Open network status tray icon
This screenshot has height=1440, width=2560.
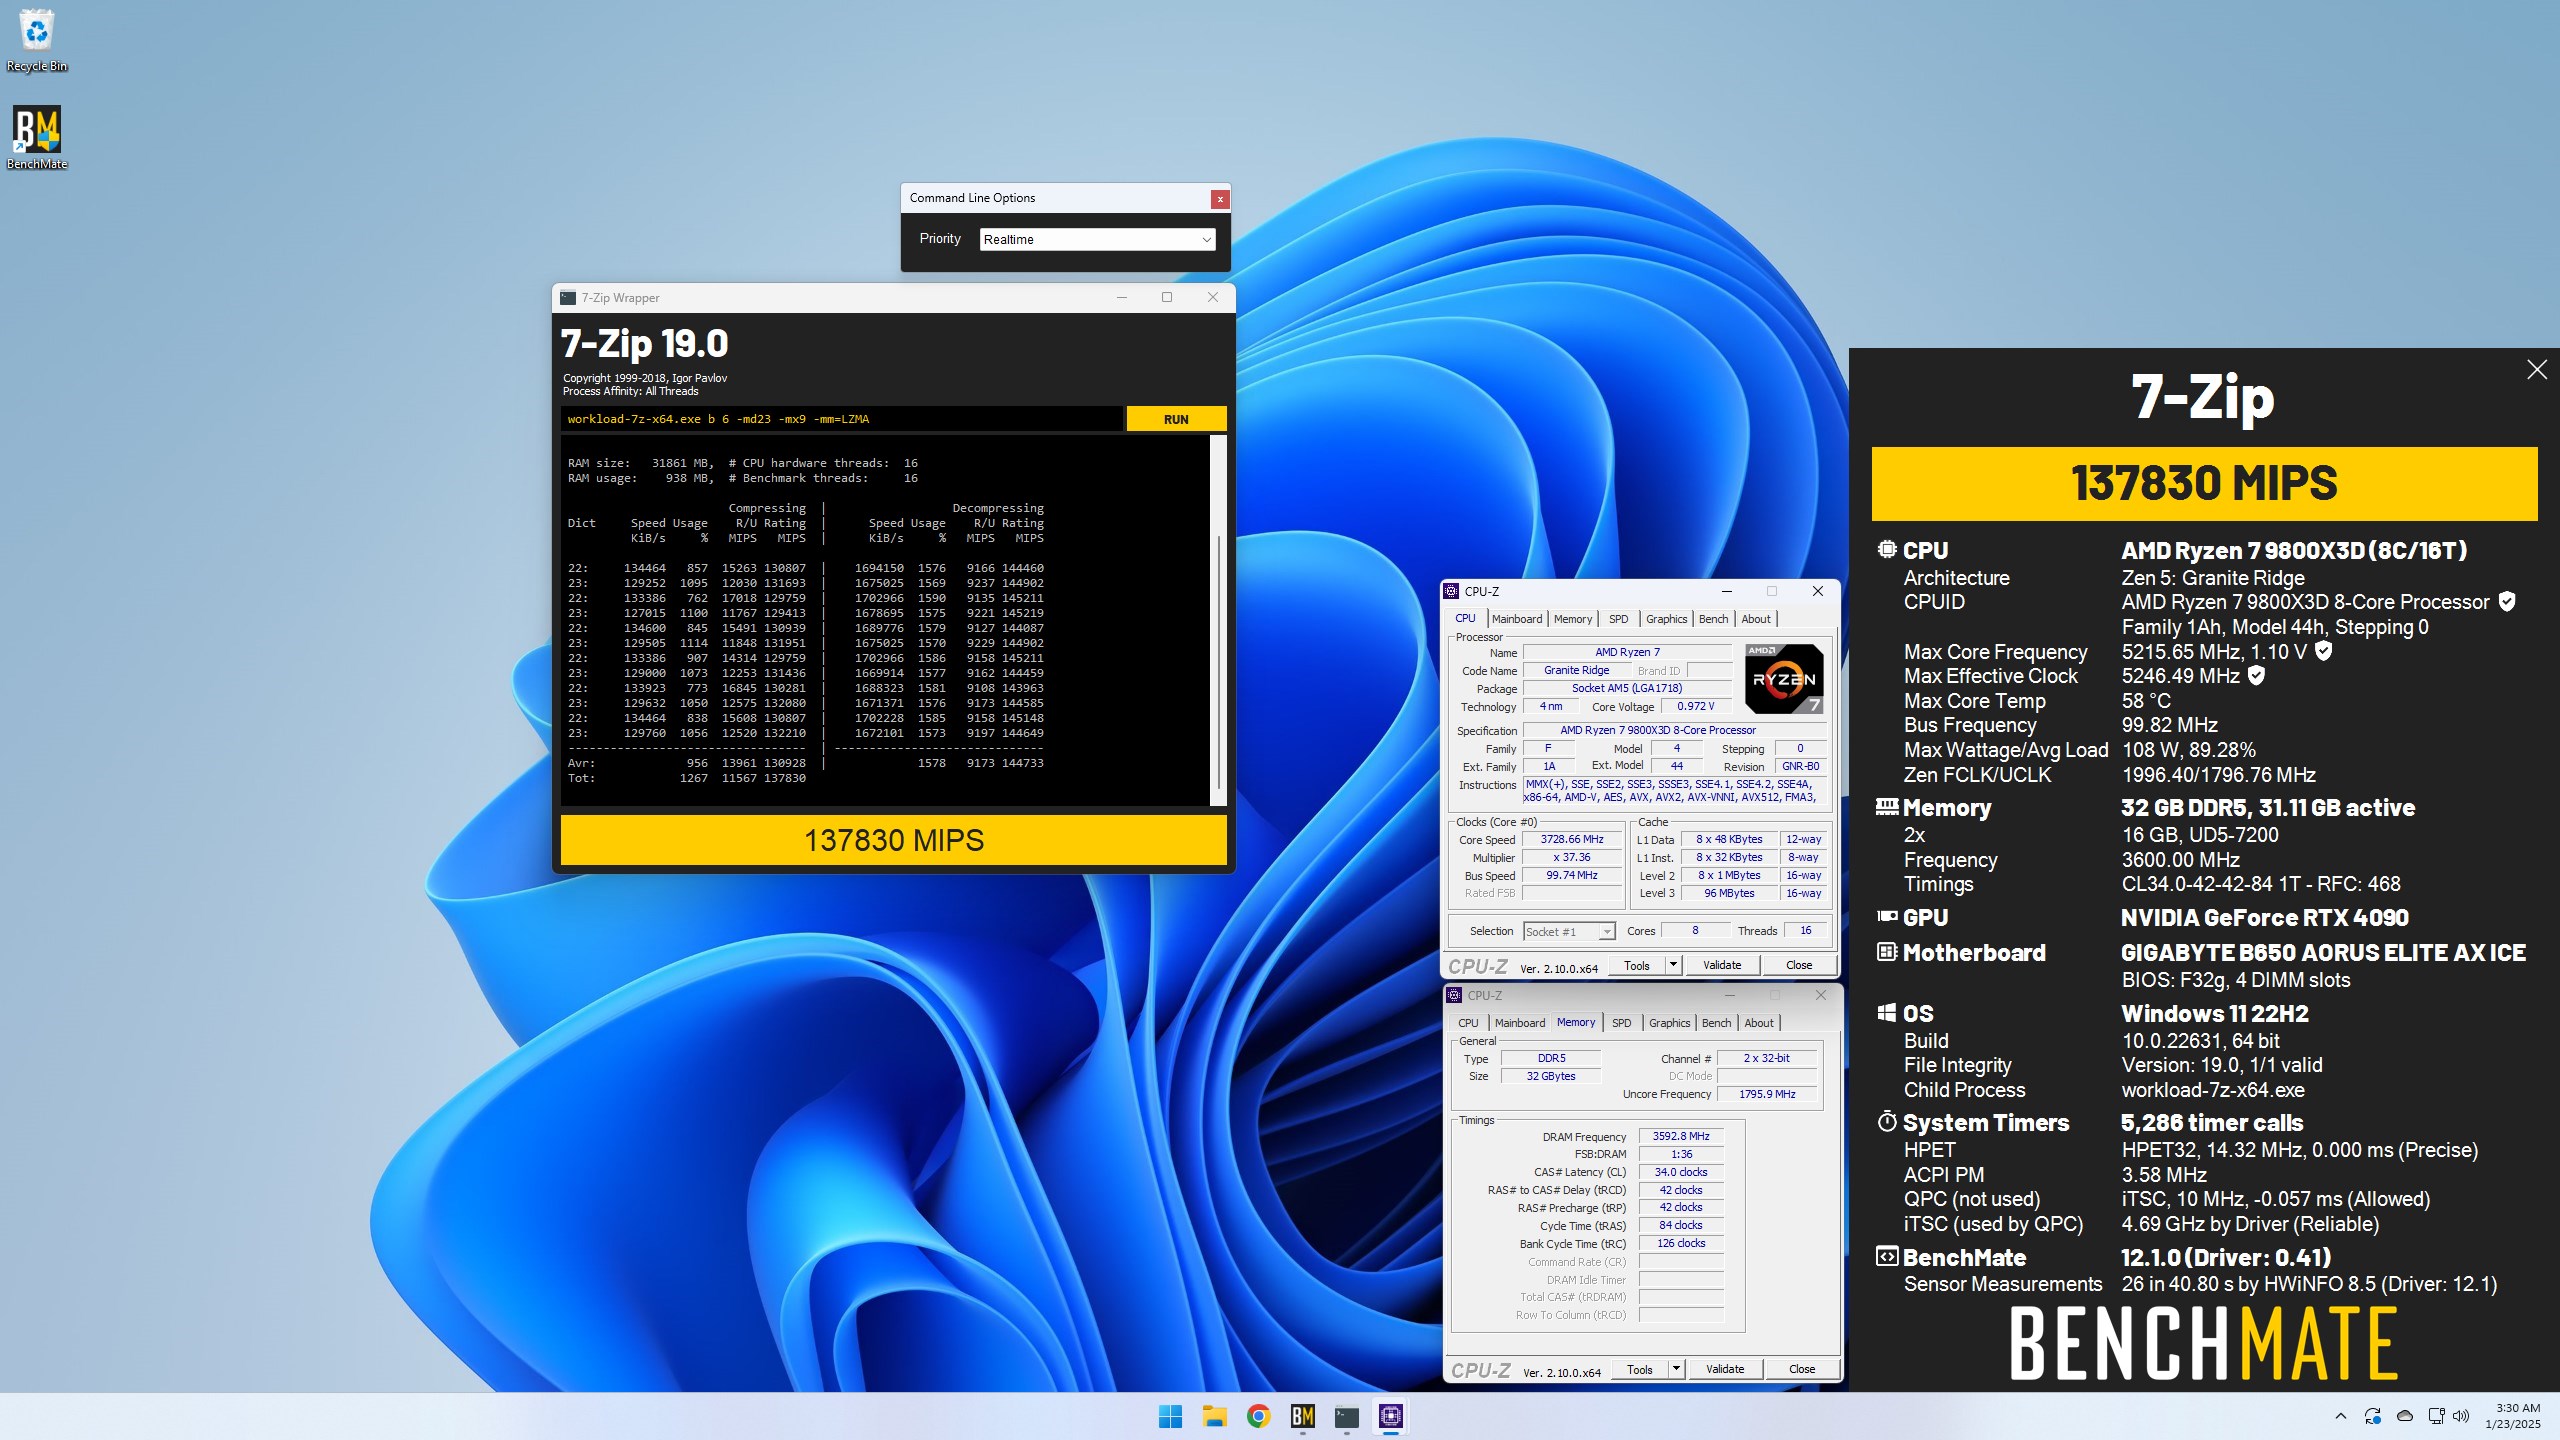(2436, 1416)
